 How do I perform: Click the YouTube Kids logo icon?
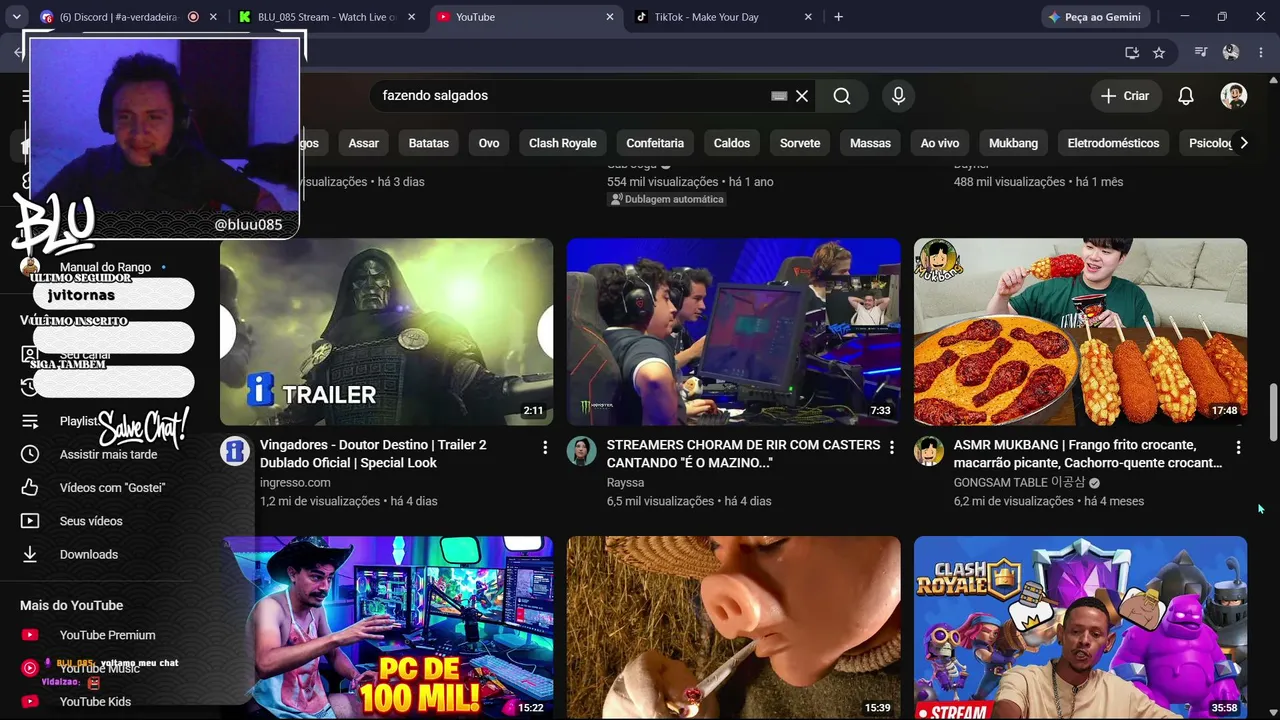click(30, 702)
